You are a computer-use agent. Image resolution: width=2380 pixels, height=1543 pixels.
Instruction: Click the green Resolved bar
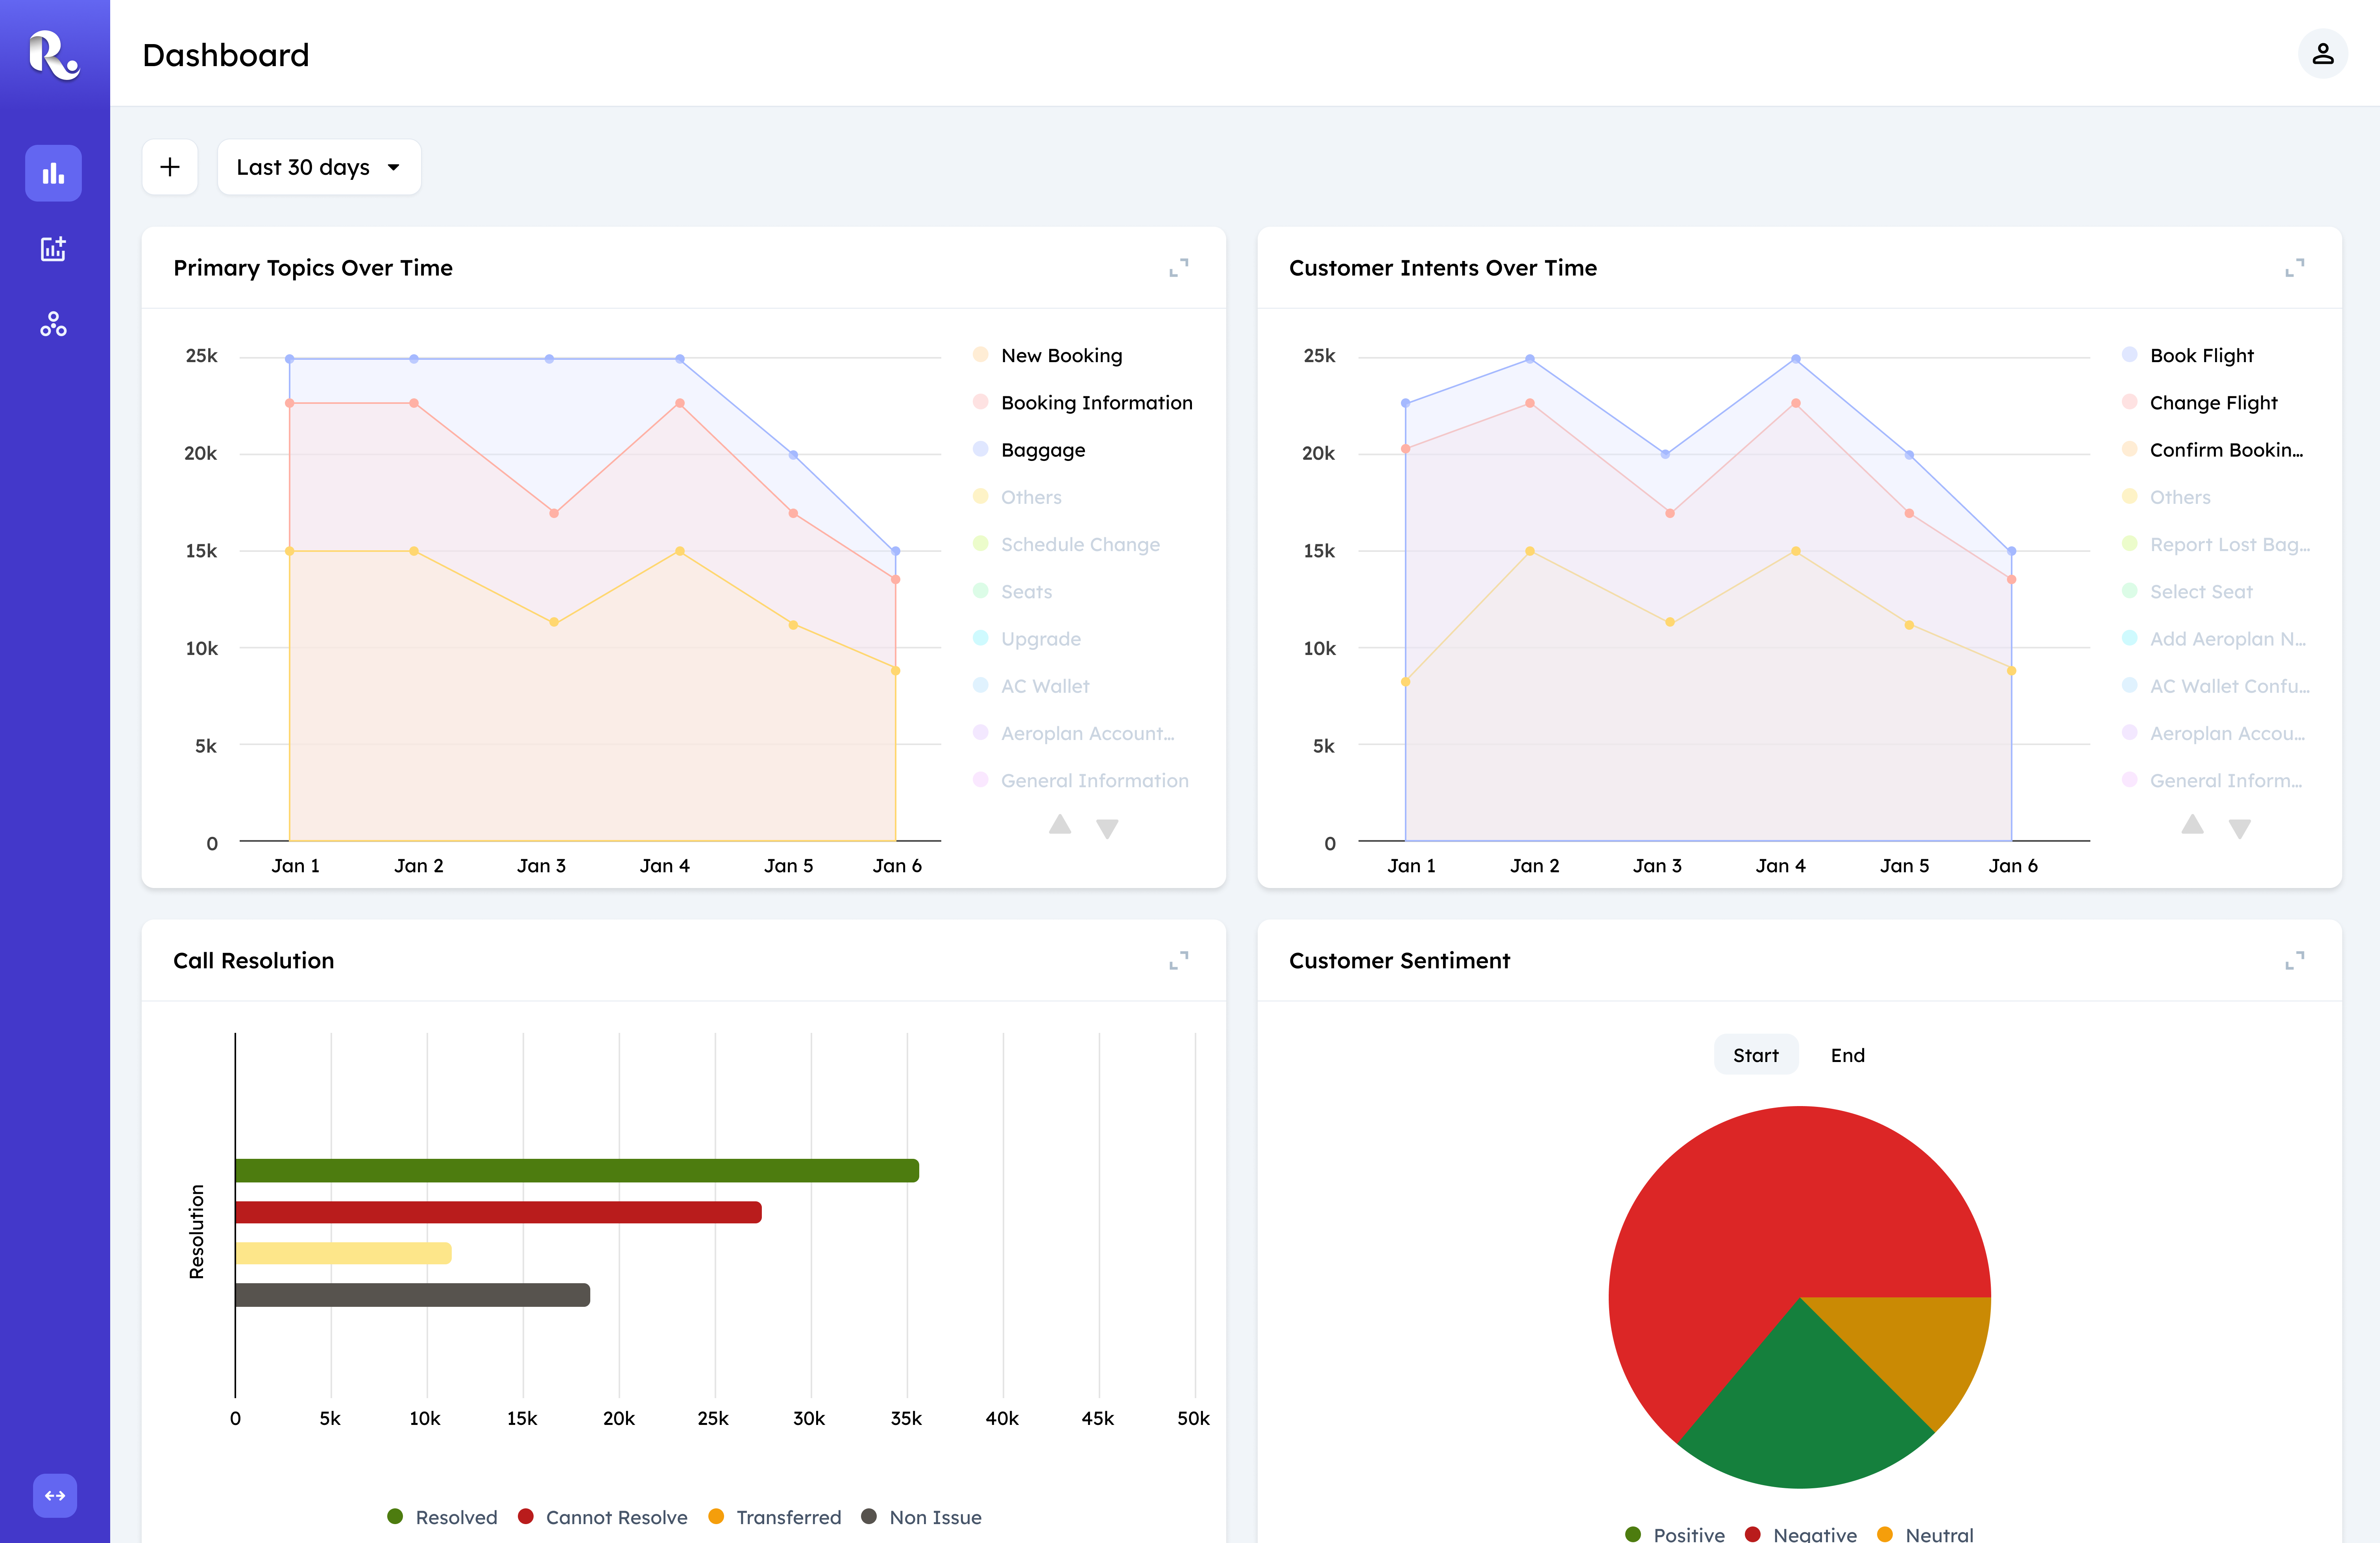577,1170
